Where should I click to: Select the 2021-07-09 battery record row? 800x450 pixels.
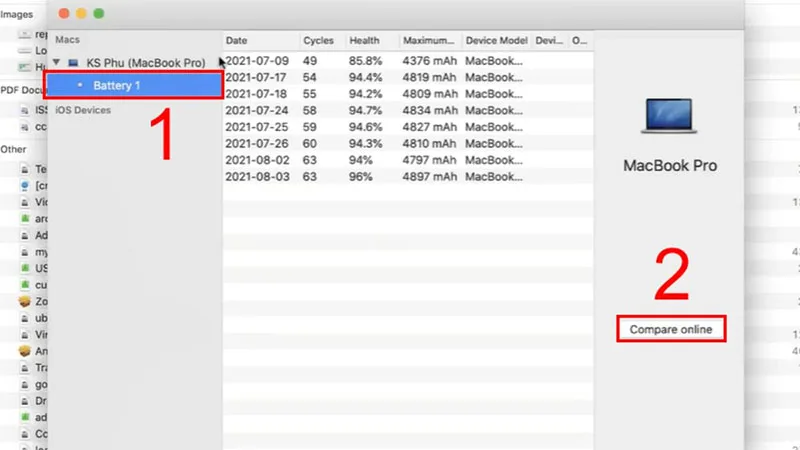click(408, 61)
